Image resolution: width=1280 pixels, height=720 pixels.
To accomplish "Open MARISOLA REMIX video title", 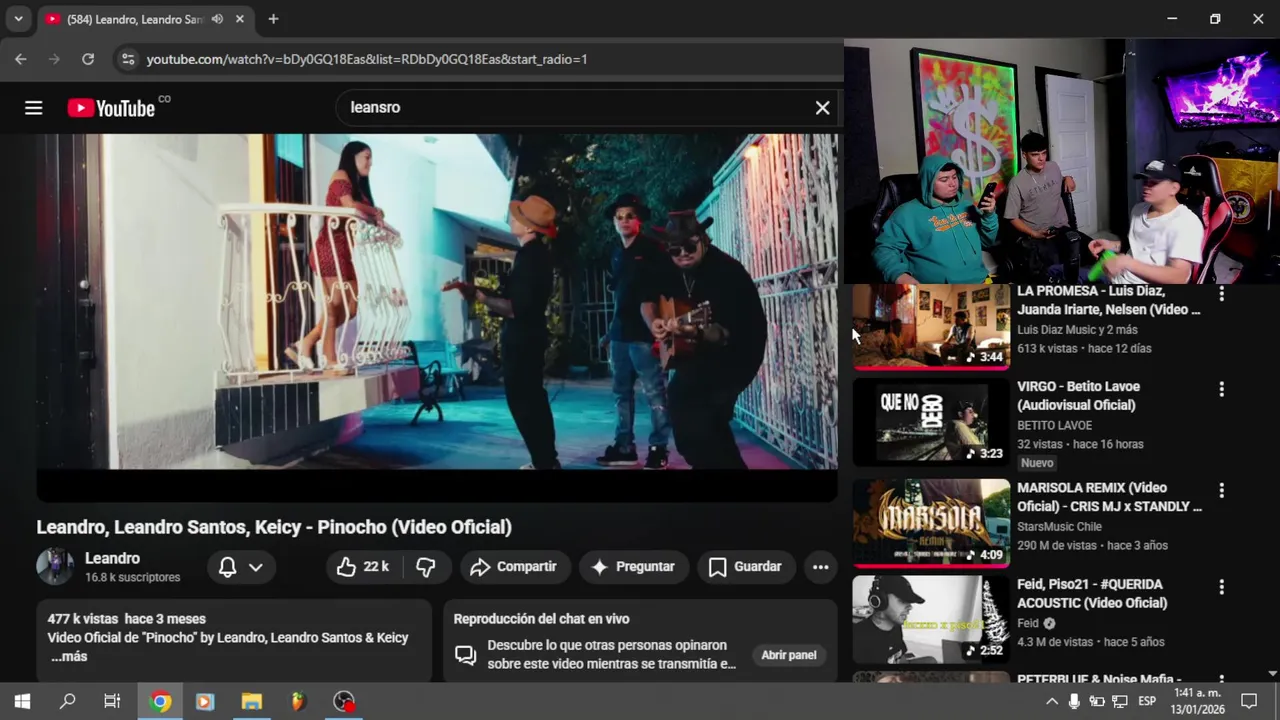I will (1109, 497).
